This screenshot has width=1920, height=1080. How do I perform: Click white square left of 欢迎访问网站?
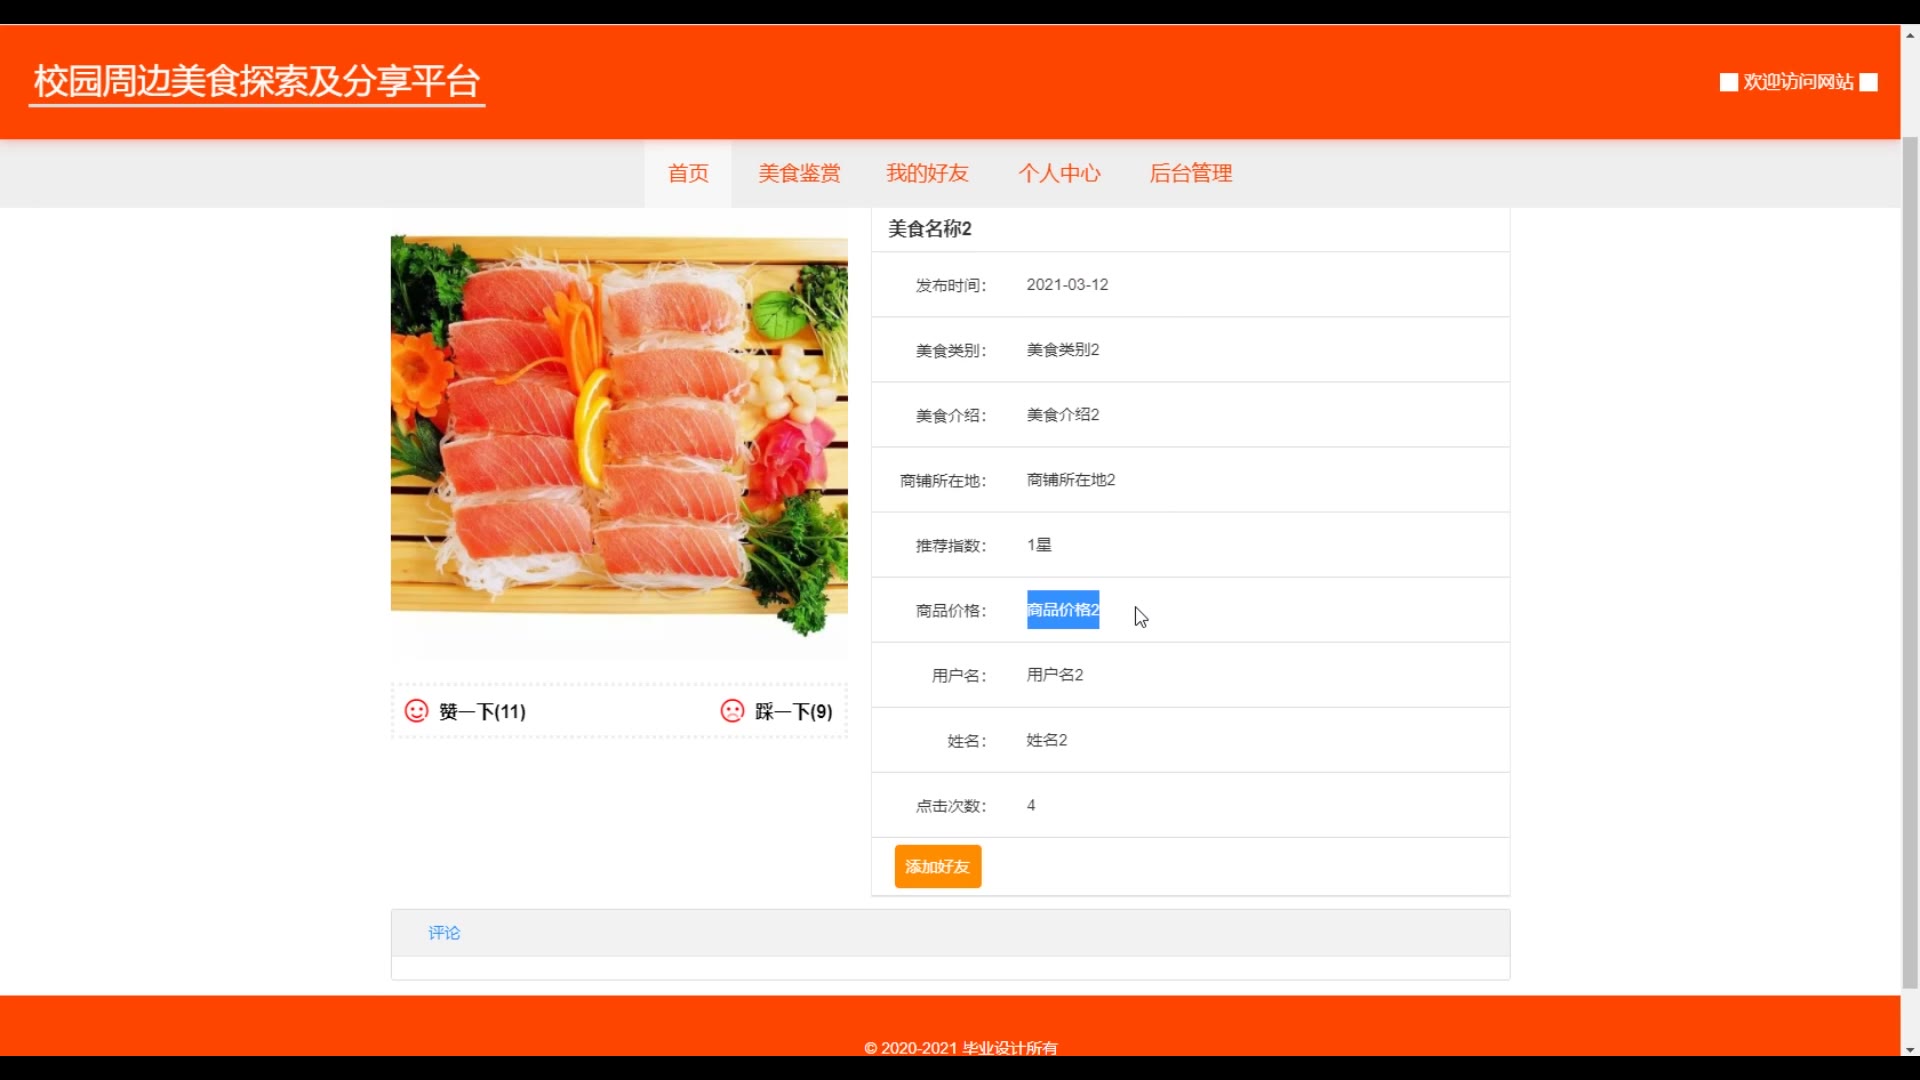(1728, 82)
